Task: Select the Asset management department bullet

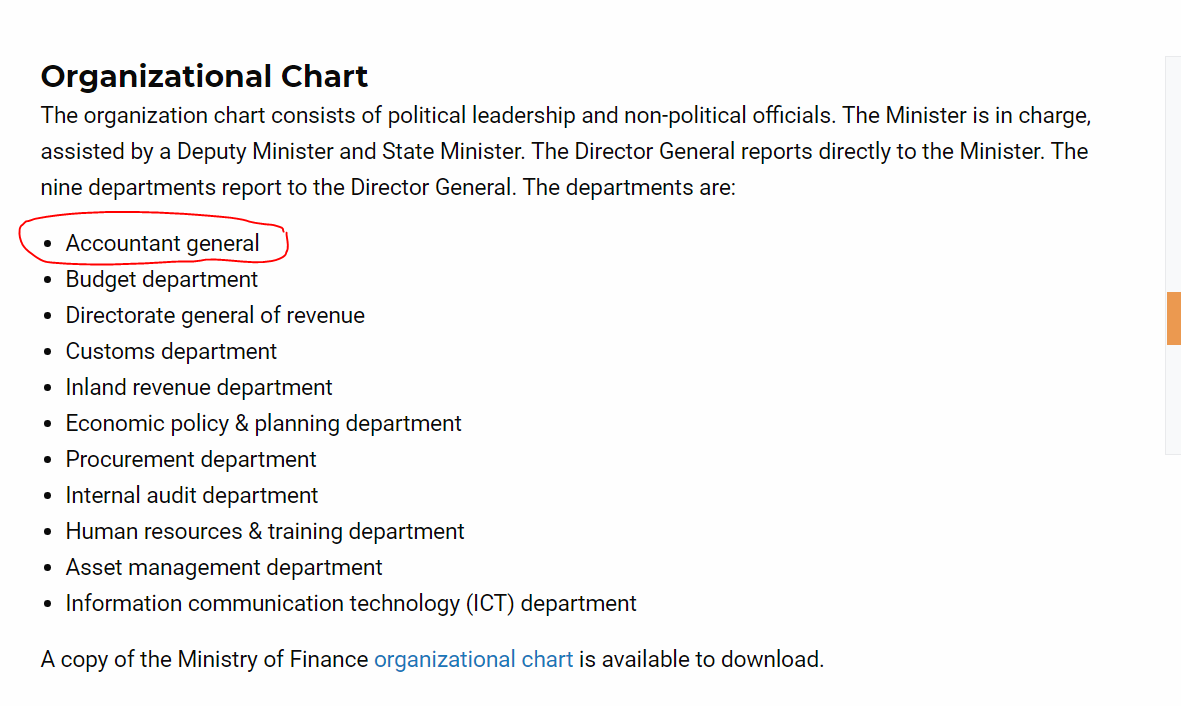Action: click(x=224, y=567)
